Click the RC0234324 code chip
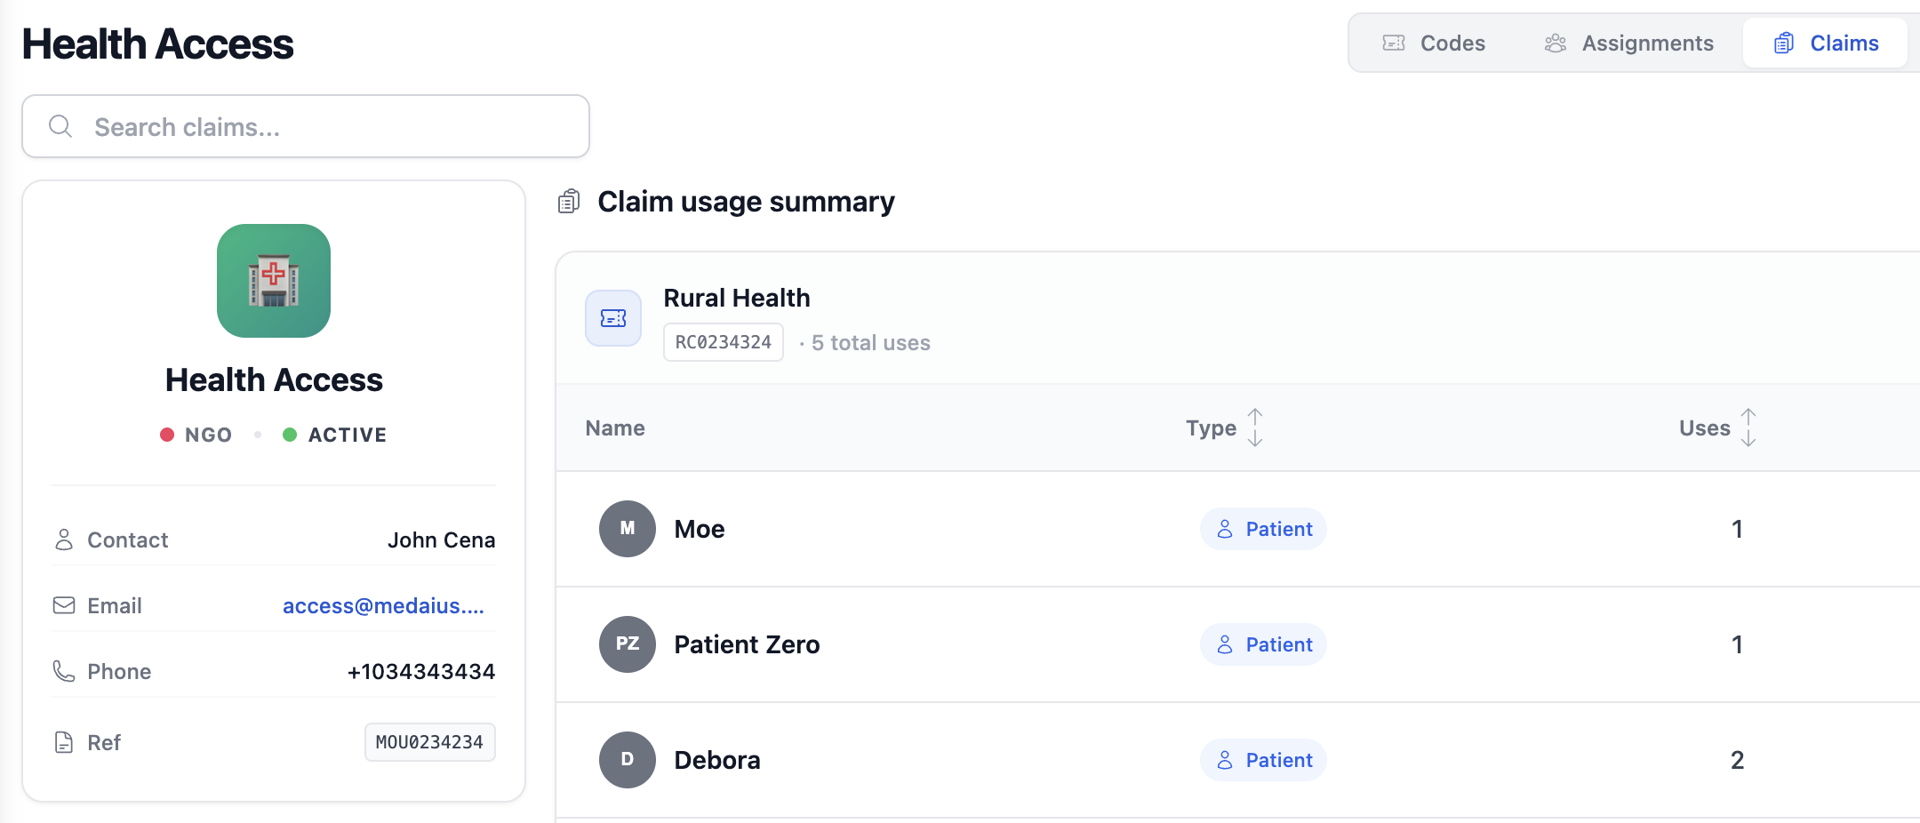 coord(722,341)
